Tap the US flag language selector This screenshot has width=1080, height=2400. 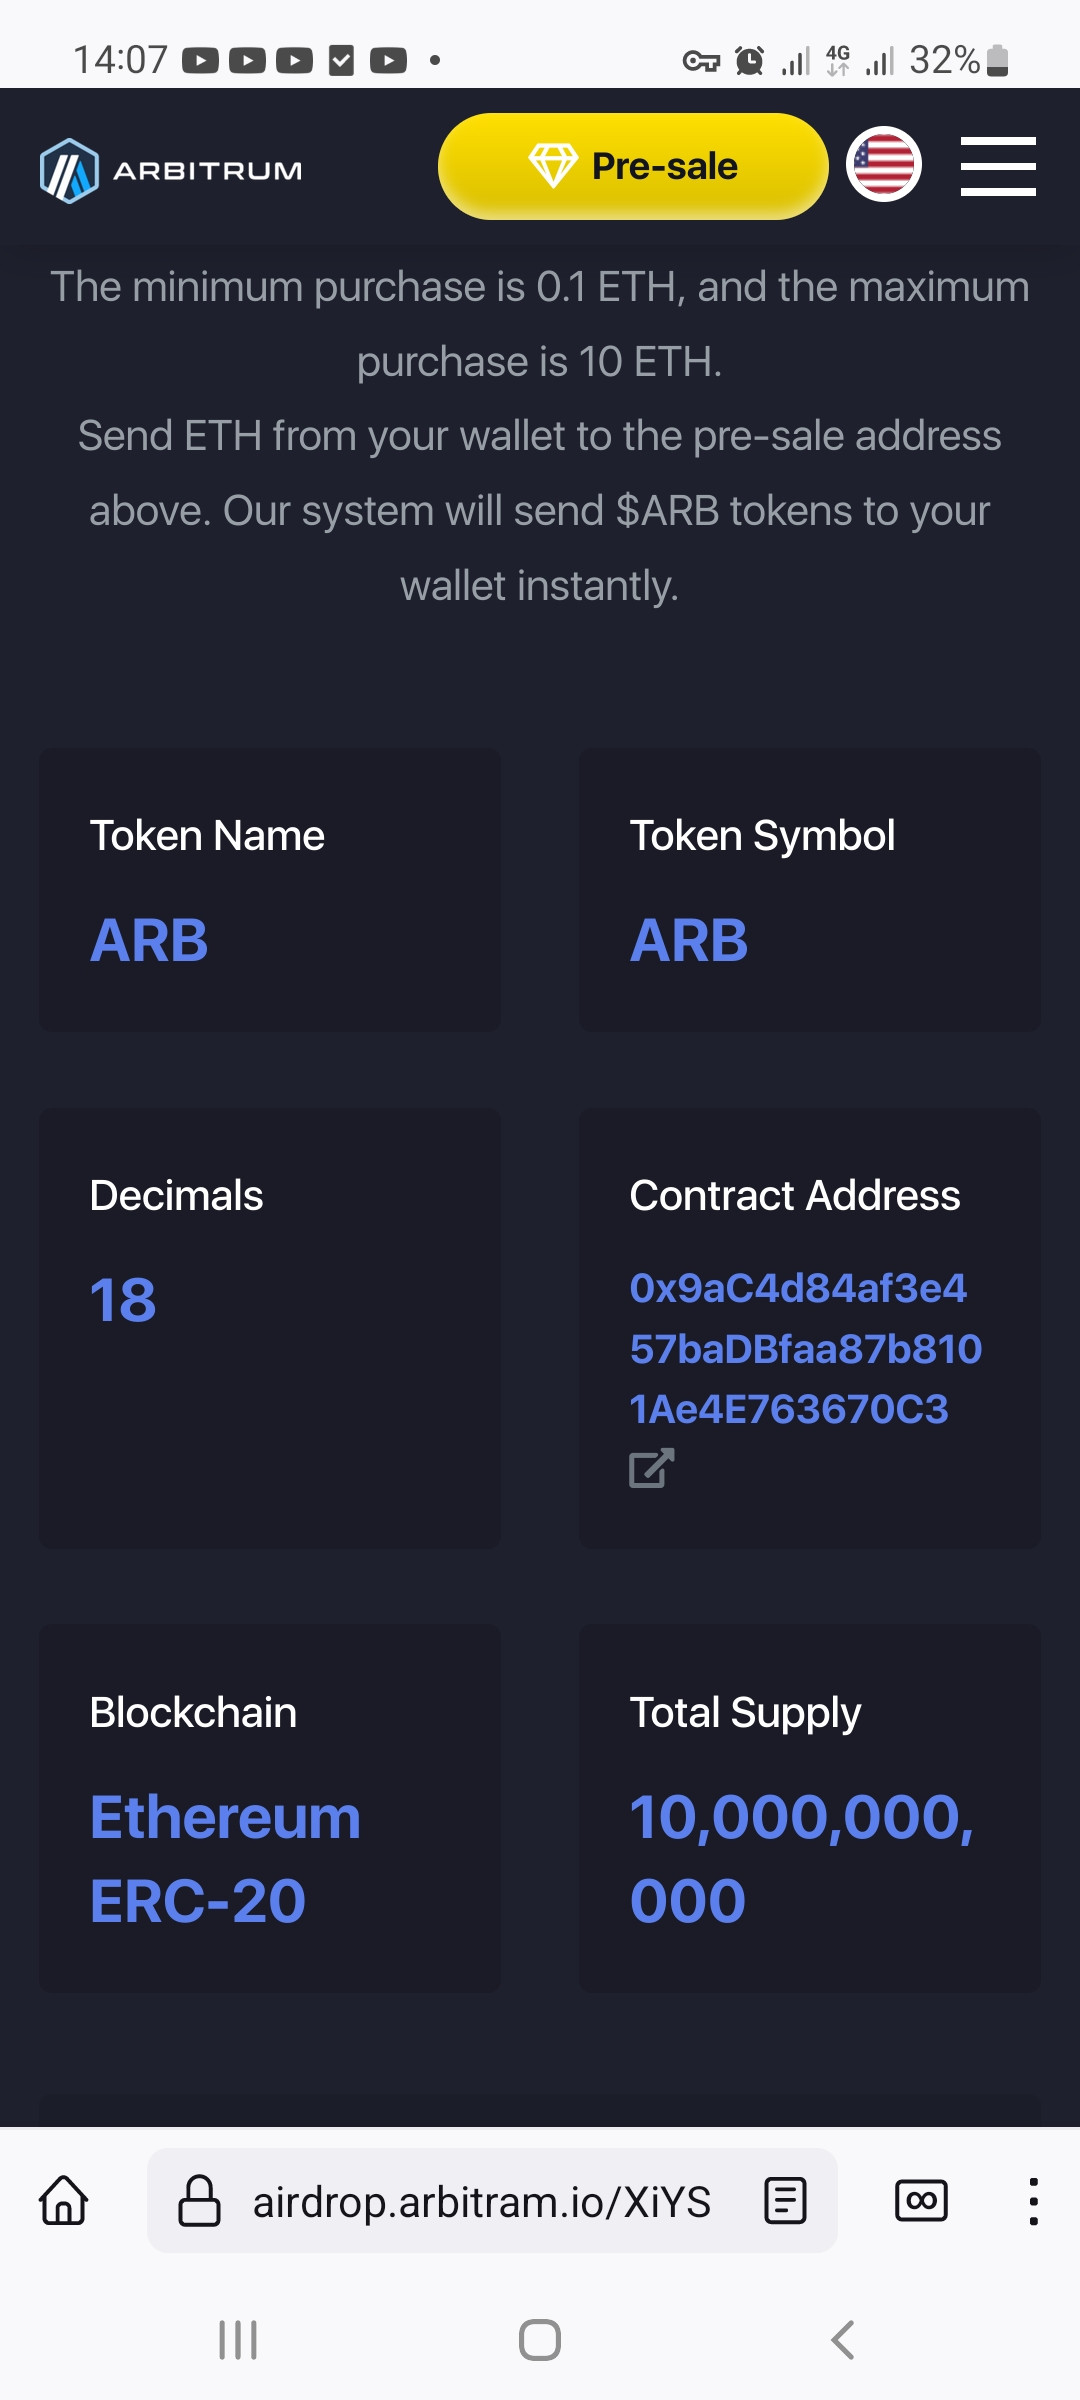884,164
